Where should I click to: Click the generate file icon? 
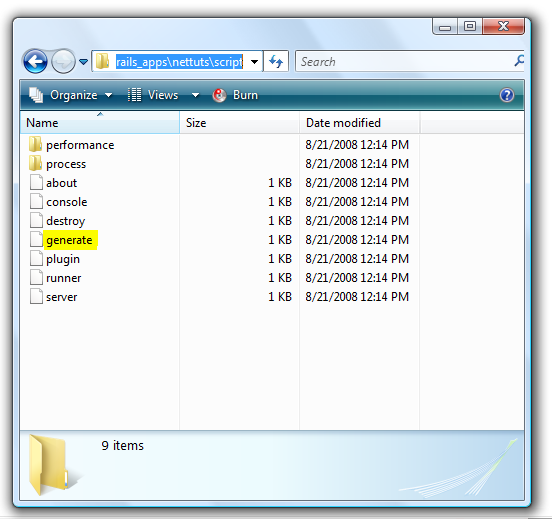36,239
